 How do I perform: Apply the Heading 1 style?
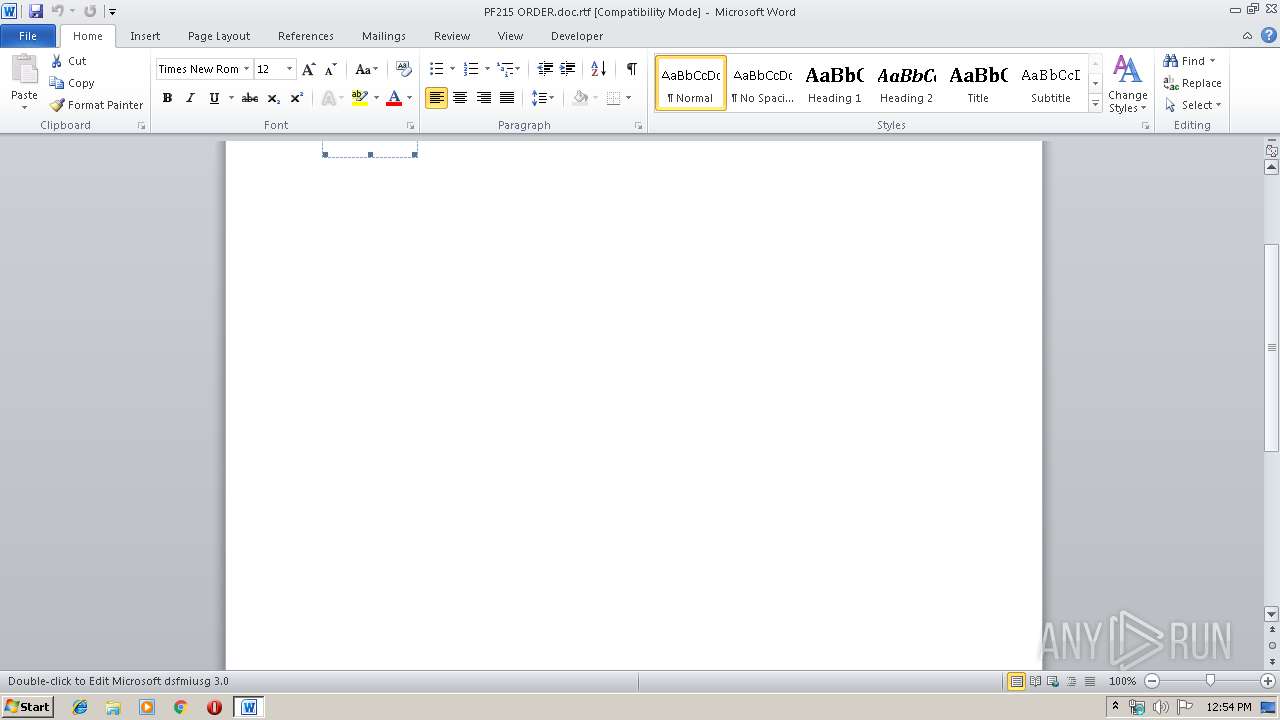(834, 83)
